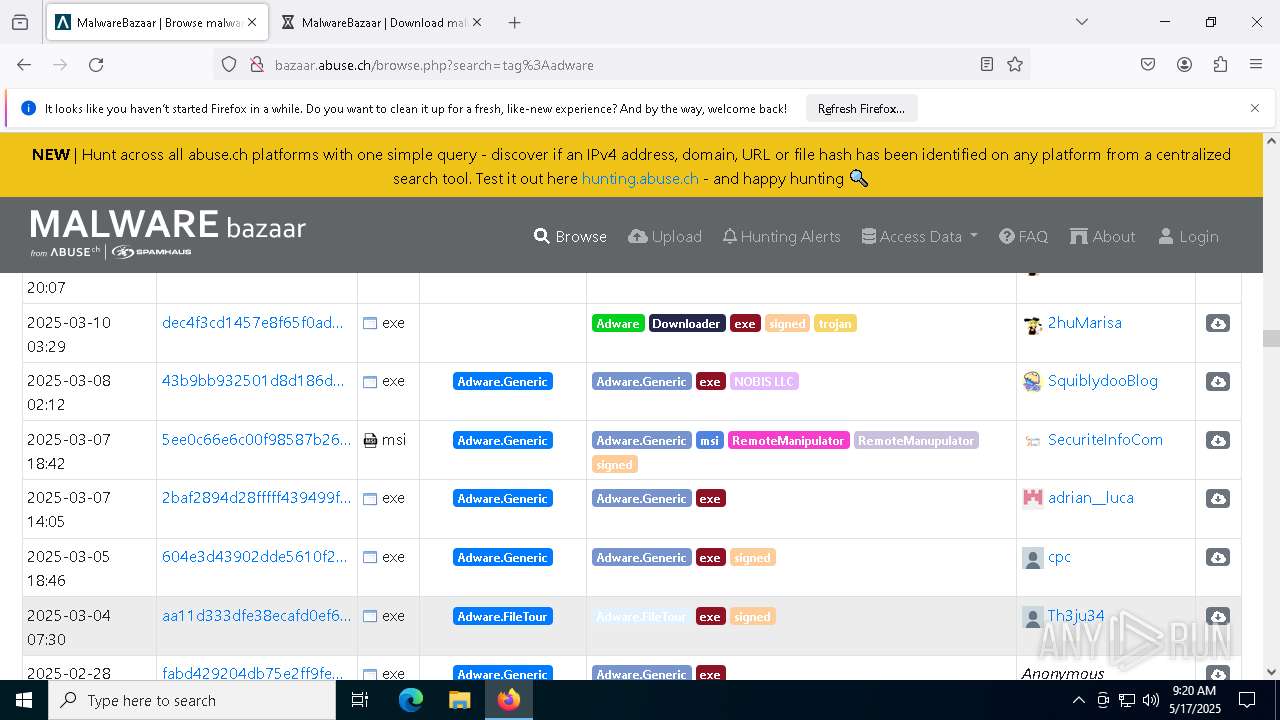1280x720 pixels.
Task: Open reporter Th3ju34 profile link
Action: pyautogui.click(x=1075, y=616)
